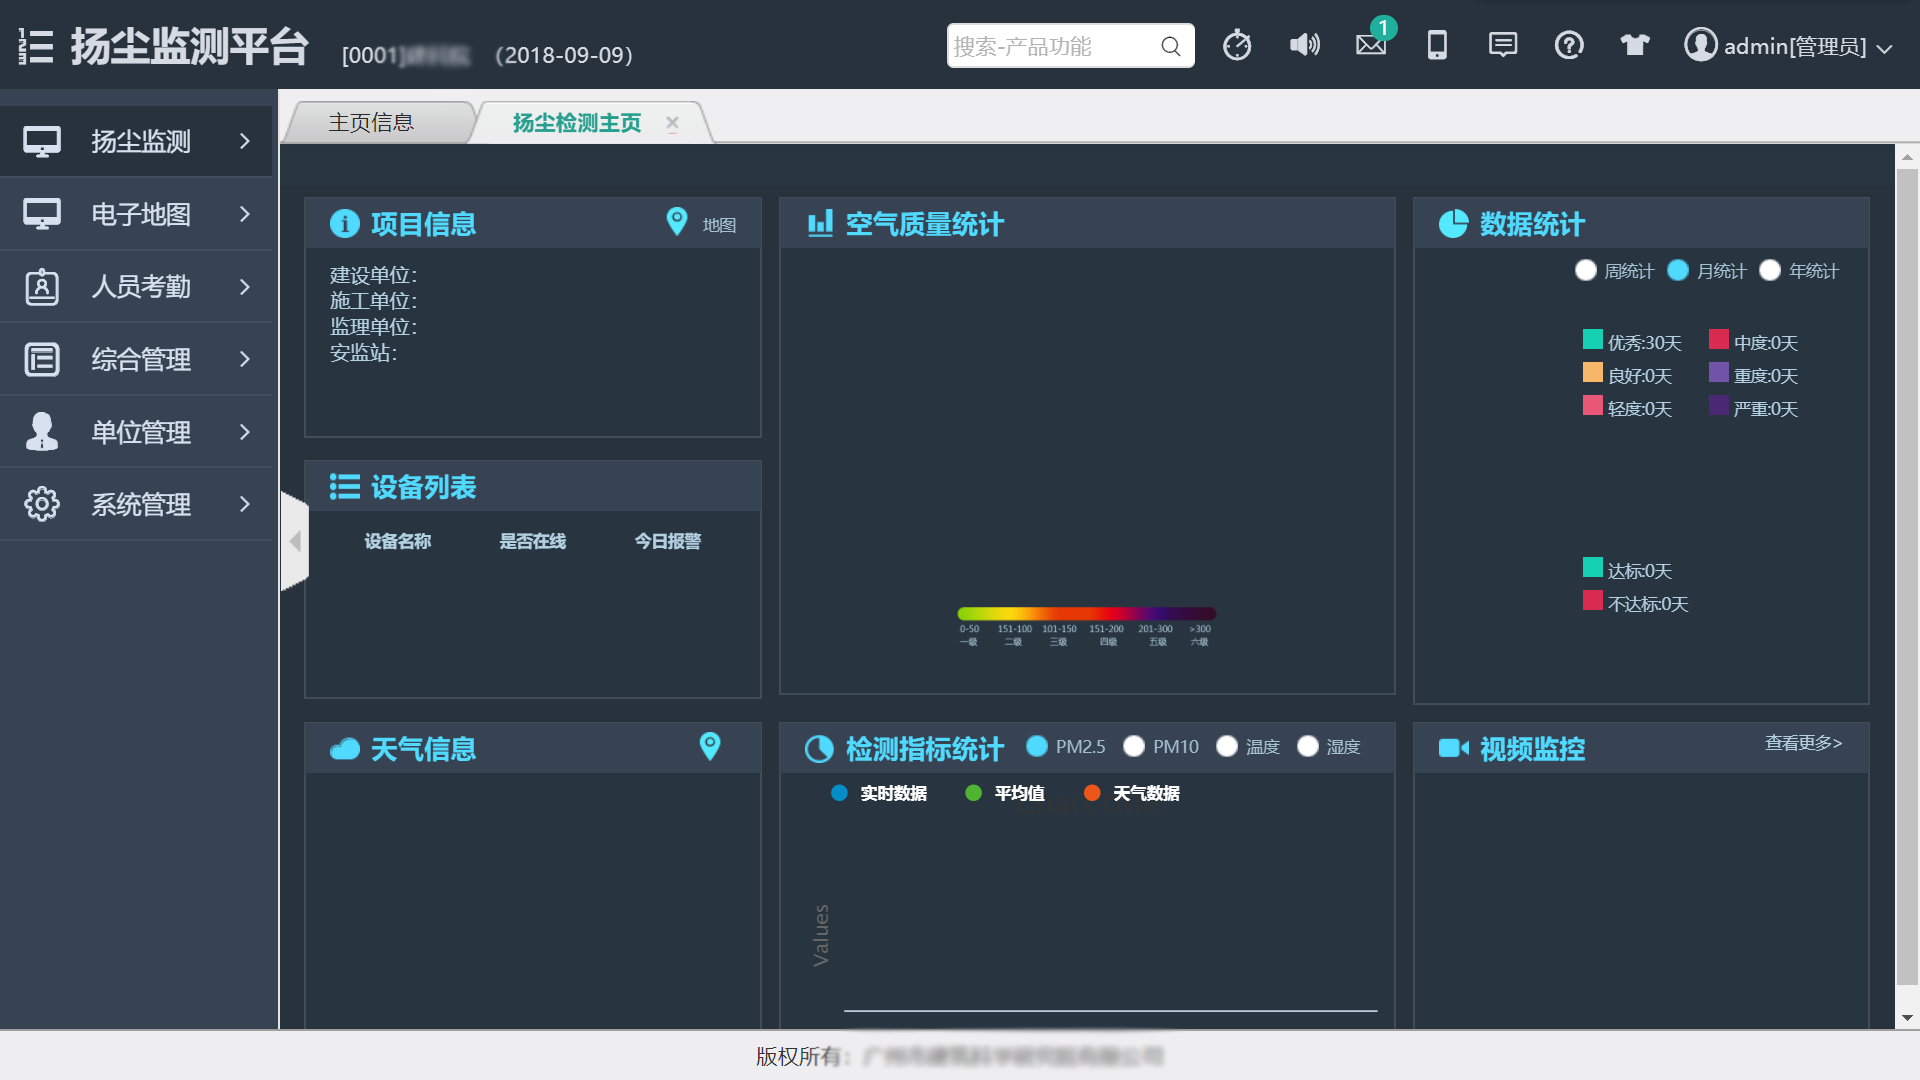The height and width of the screenshot is (1080, 1920).
Task: Click the location pin in 天气信息 panel
Action: (x=710, y=746)
